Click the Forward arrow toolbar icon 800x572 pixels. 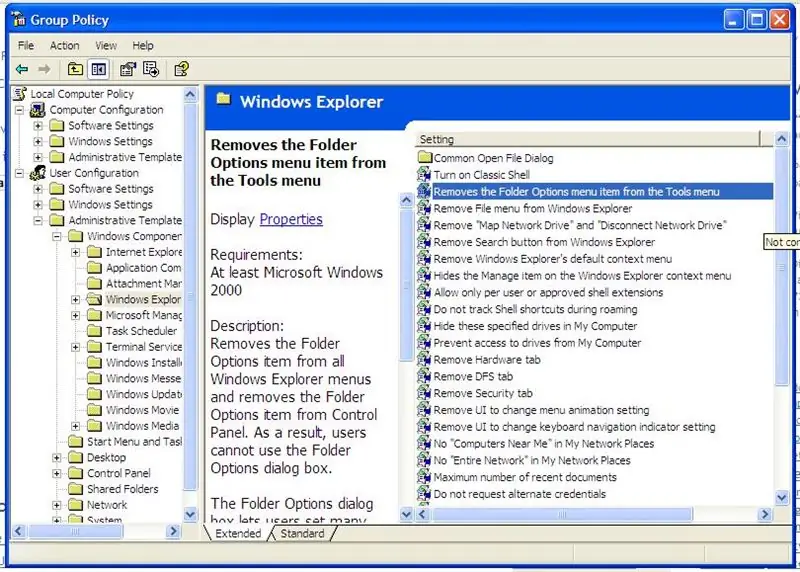[44, 69]
